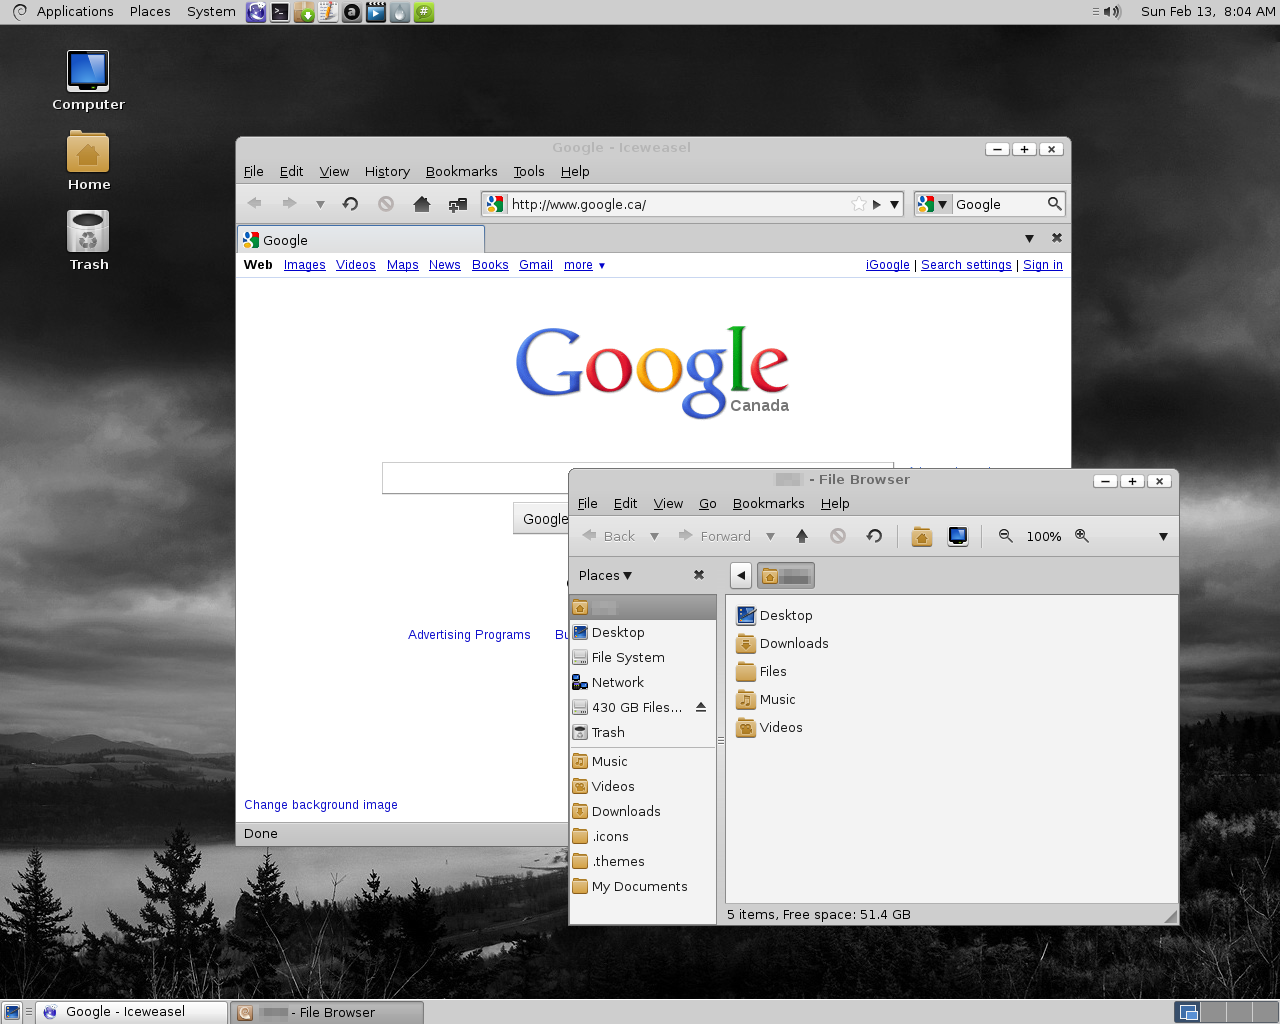Toggle path bar back arrow button
Screen dimensions: 1280x1024
tap(741, 575)
